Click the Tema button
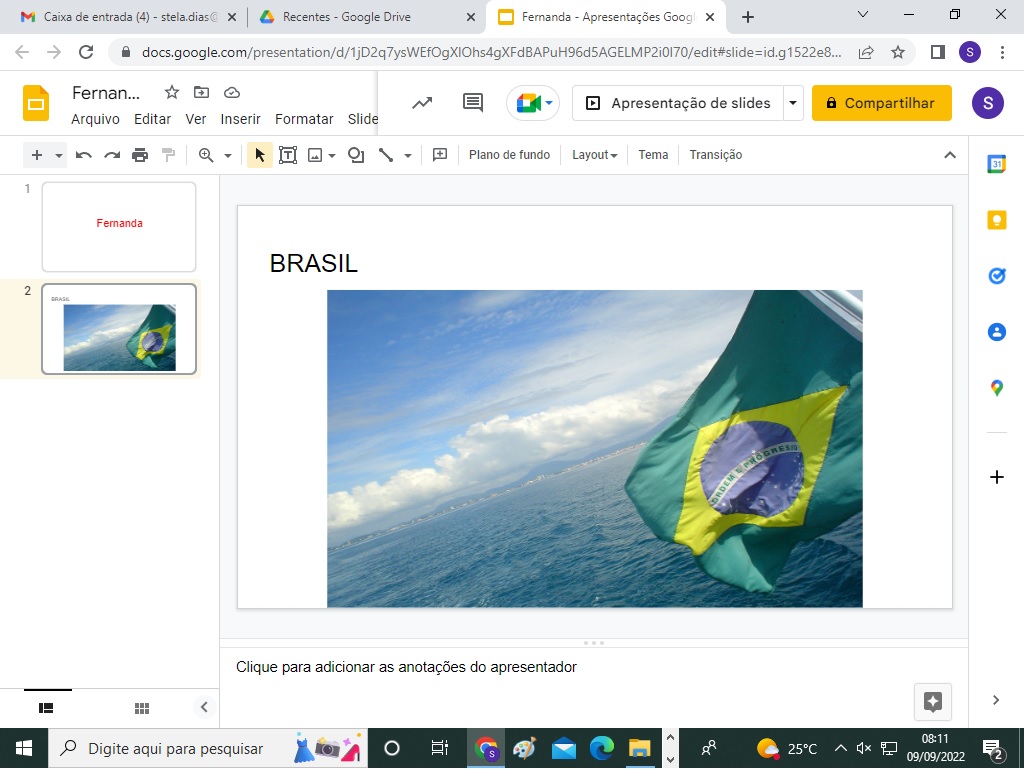 click(x=653, y=155)
